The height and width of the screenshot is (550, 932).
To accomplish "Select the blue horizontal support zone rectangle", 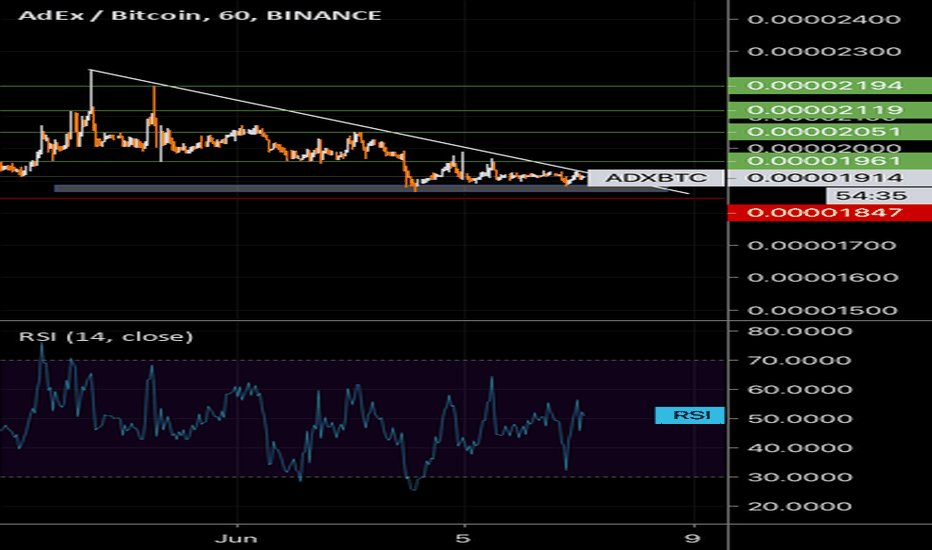I will (x=360, y=188).
